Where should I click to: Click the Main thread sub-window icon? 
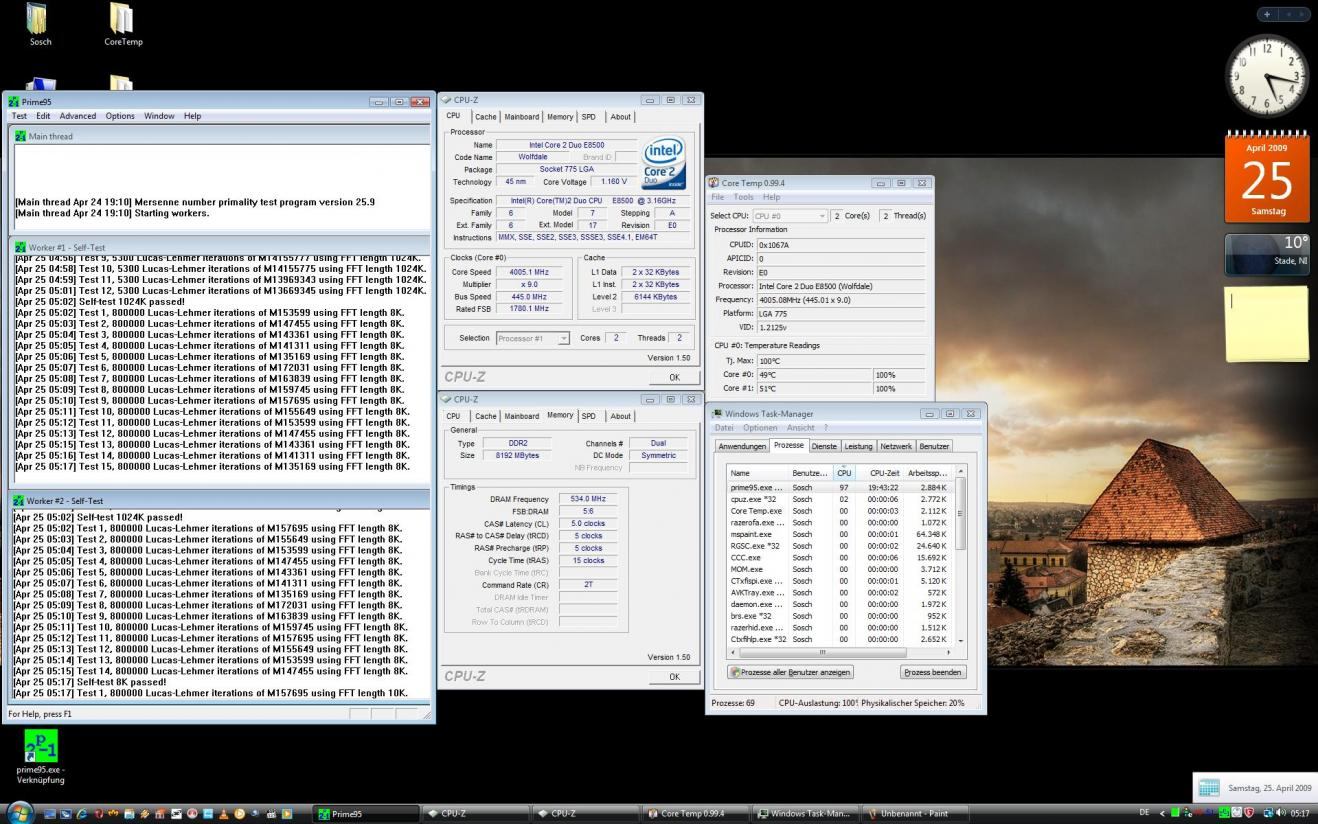click(x=20, y=136)
